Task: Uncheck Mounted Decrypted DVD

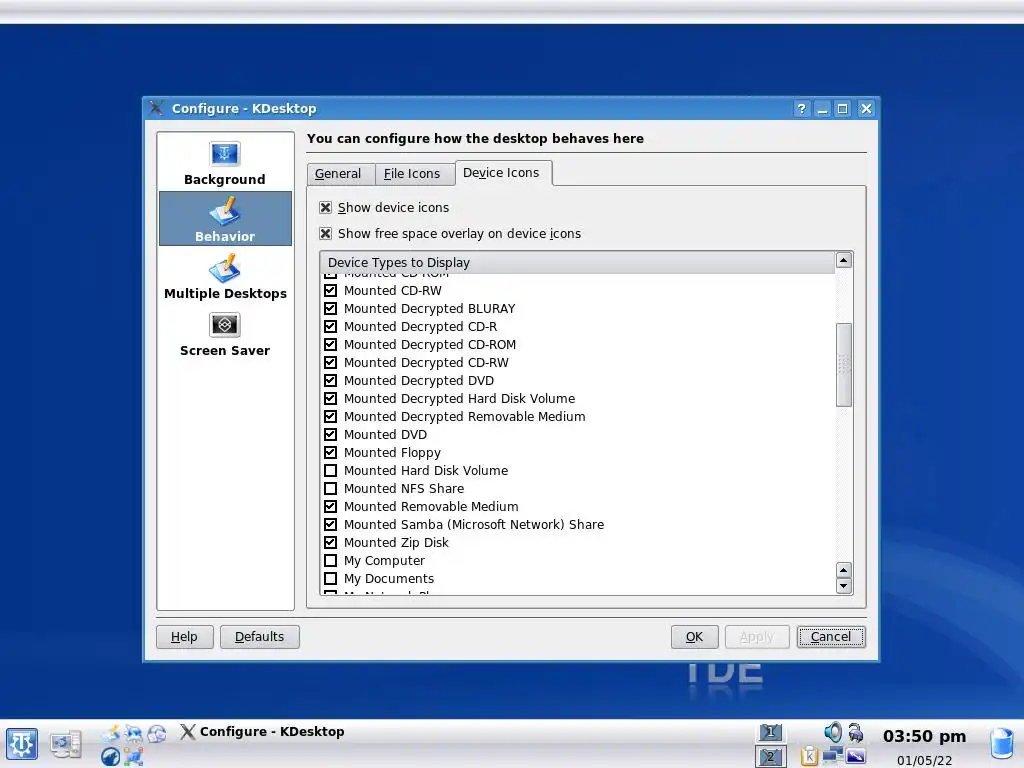Action: (x=330, y=381)
